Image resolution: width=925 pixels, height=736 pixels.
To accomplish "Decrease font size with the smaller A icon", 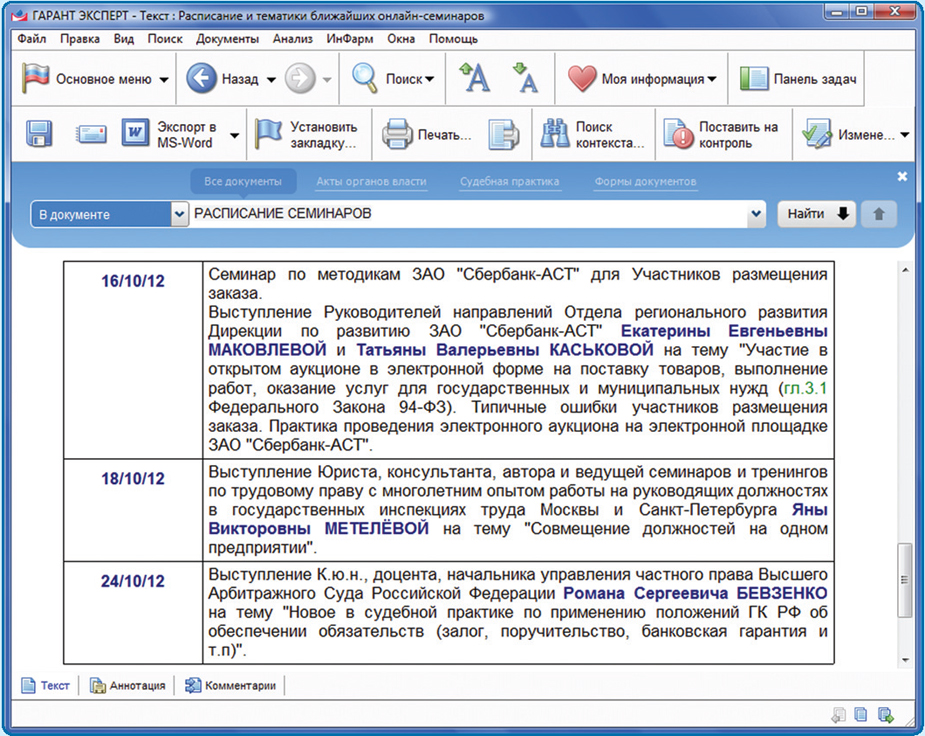I will (524, 78).
